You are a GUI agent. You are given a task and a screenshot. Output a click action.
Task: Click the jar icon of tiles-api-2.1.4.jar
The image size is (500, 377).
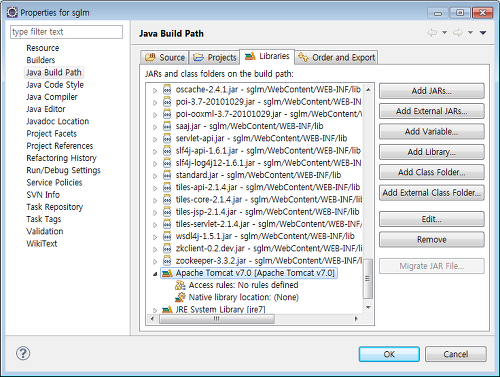167,187
